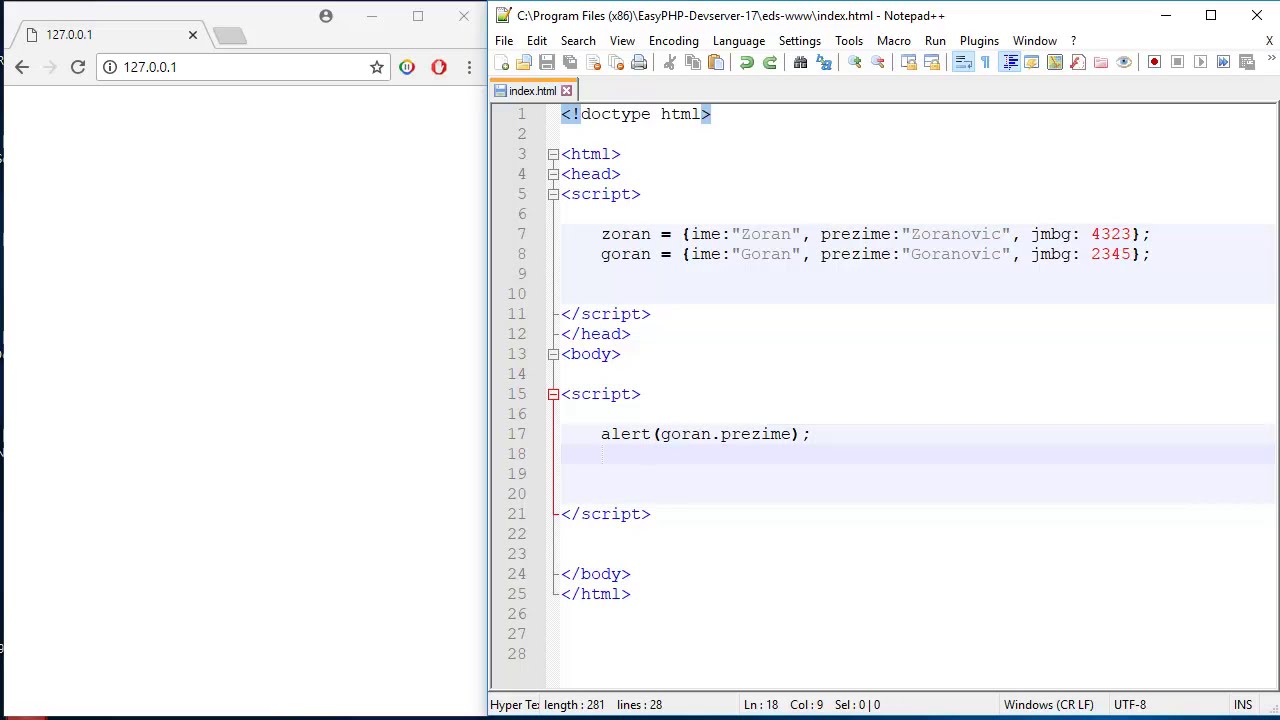Viewport: 1280px width, 720px height.
Task: Click the Save recorded macro icon
Action: (x=1247, y=62)
